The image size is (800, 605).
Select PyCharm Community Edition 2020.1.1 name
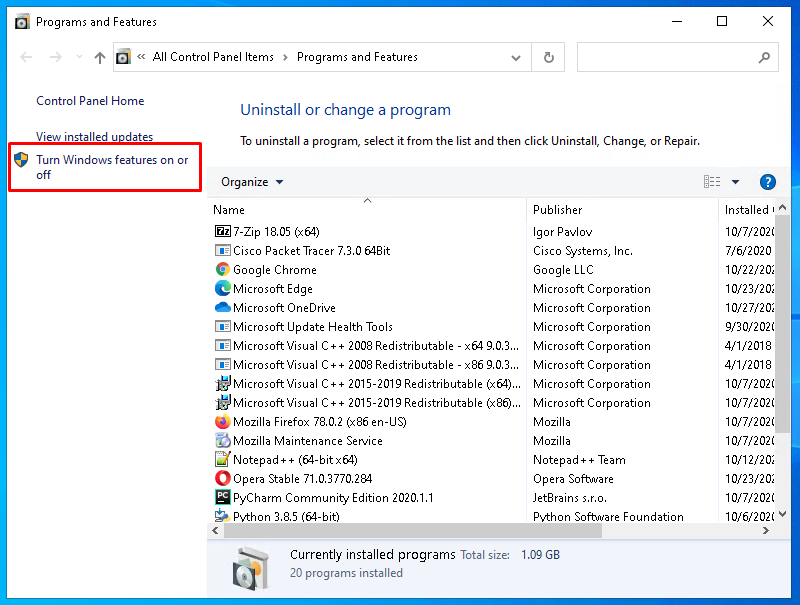click(333, 497)
